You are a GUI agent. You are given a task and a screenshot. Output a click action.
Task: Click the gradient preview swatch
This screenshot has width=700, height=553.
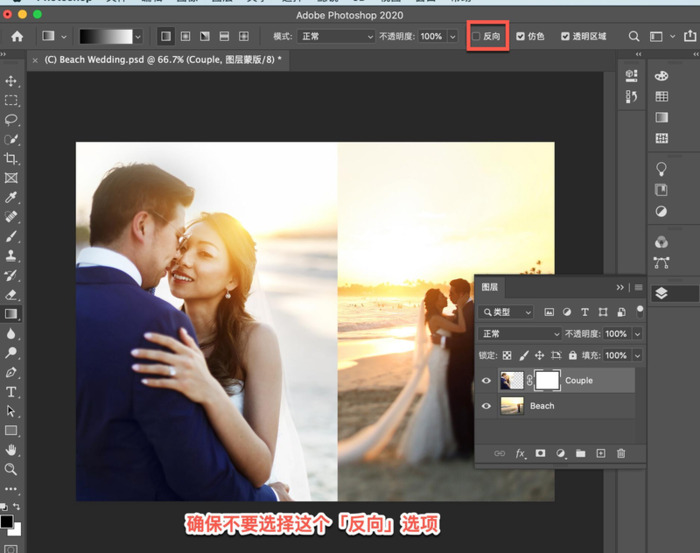tap(106, 37)
